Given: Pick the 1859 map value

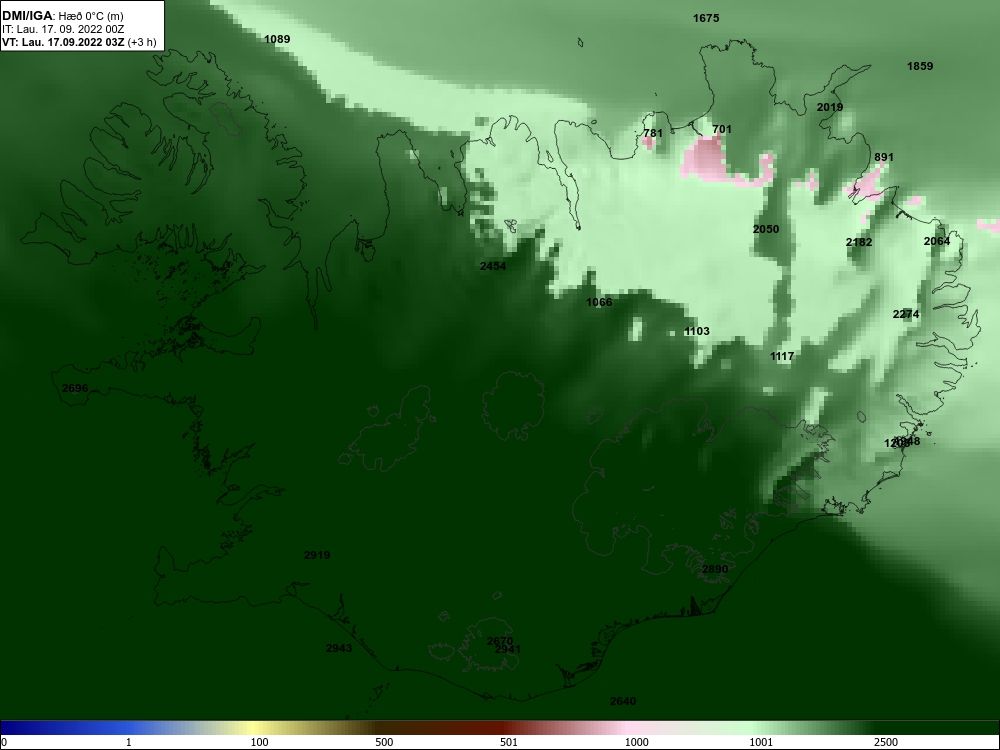Looking at the screenshot, I should [x=920, y=66].
